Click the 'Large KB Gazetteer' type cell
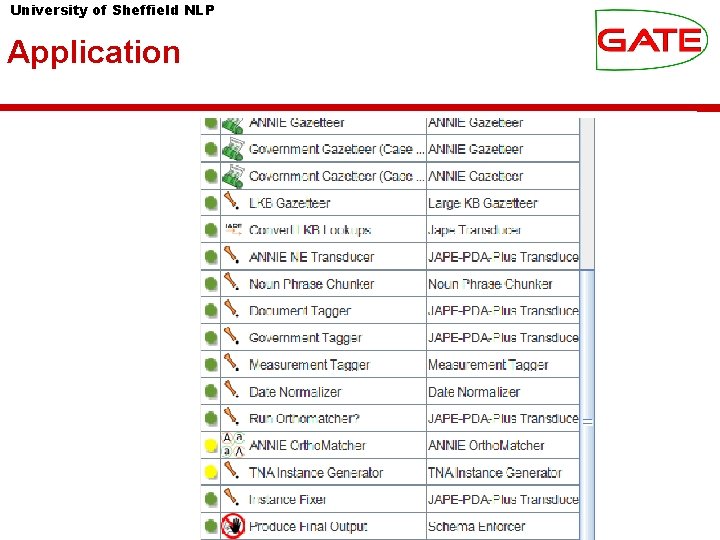The height and width of the screenshot is (540, 720). (x=503, y=202)
